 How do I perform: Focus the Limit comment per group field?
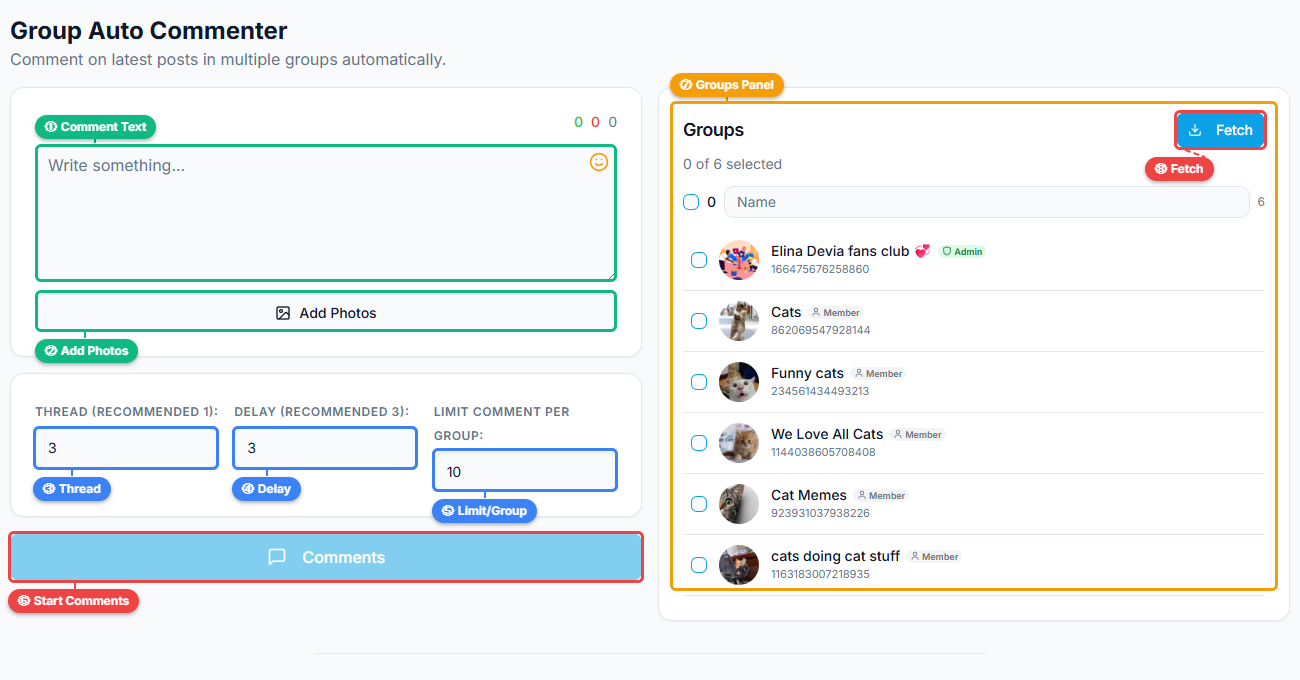[x=525, y=471]
